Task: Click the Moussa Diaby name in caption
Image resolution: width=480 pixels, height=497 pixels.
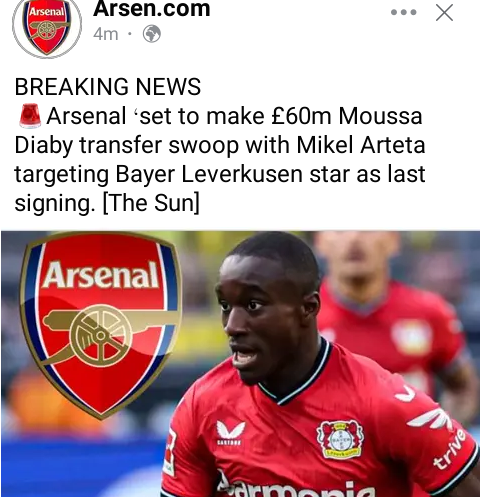Action: [218, 131]
